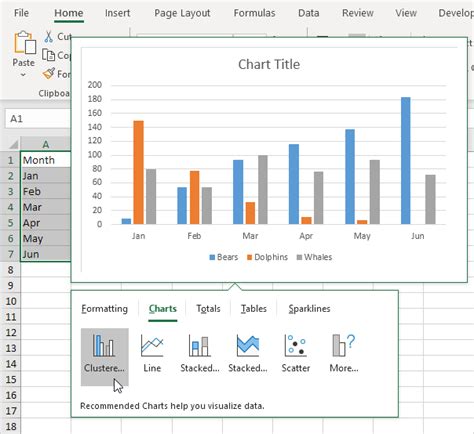Insert a Stacked Area chart

[x=248, y=354]
